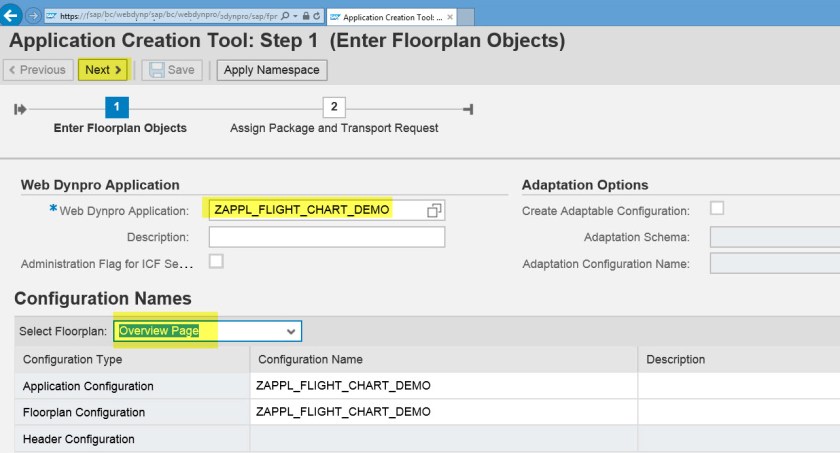840x453 pixels.
Task: Enable Administration Flag for ICF Service checkbox
Action: pyautogui.click(x=216, y=262)
